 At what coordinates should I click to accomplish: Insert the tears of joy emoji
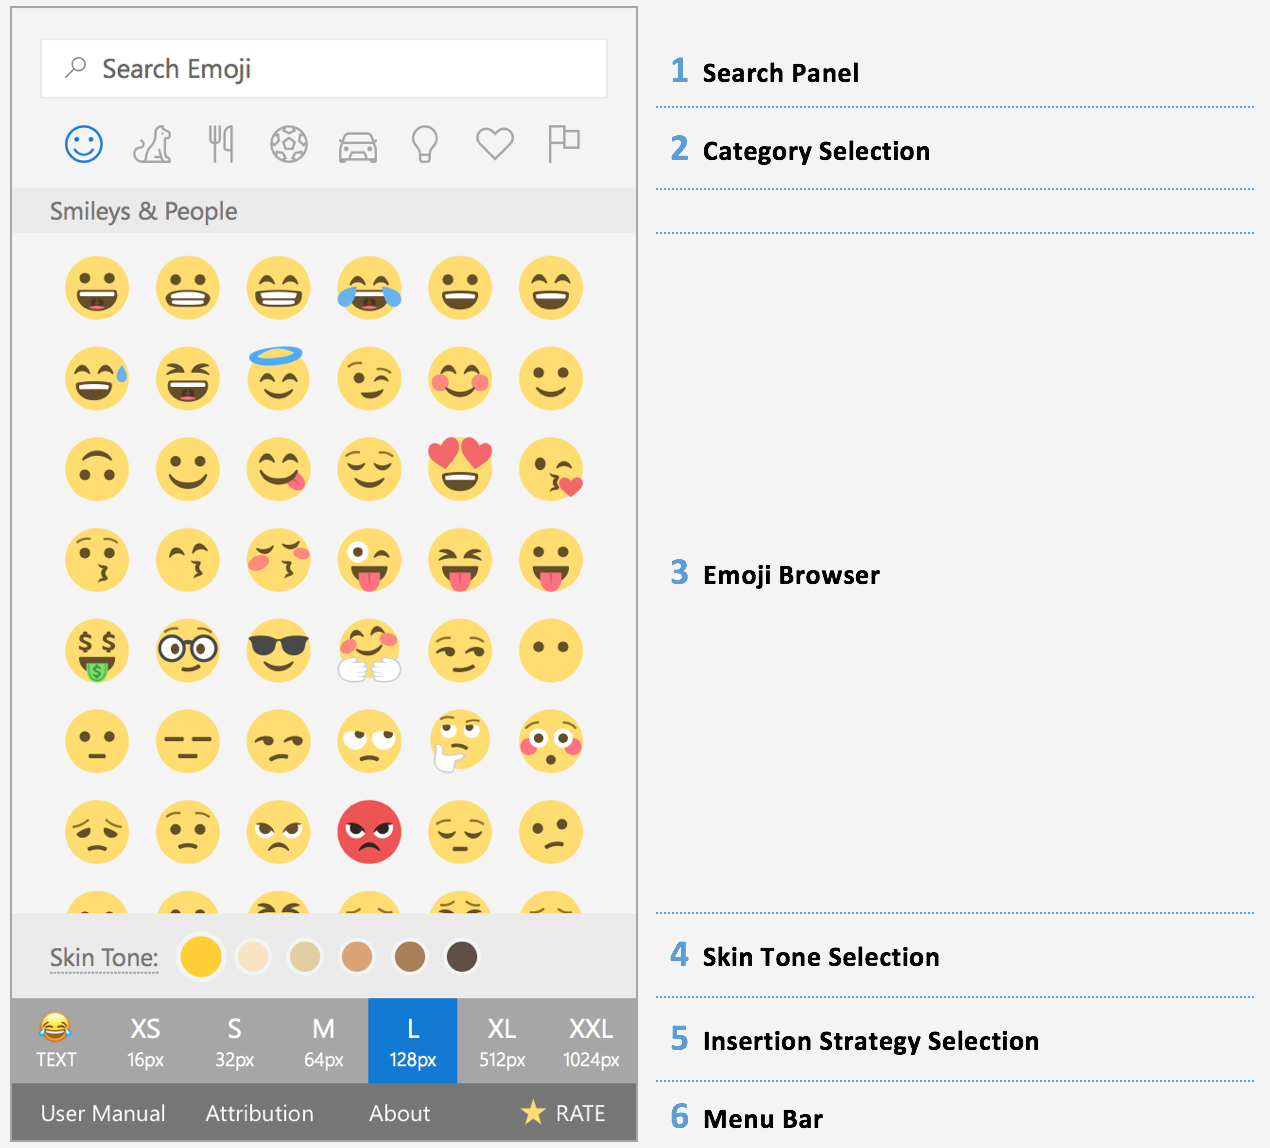(369, 288)
